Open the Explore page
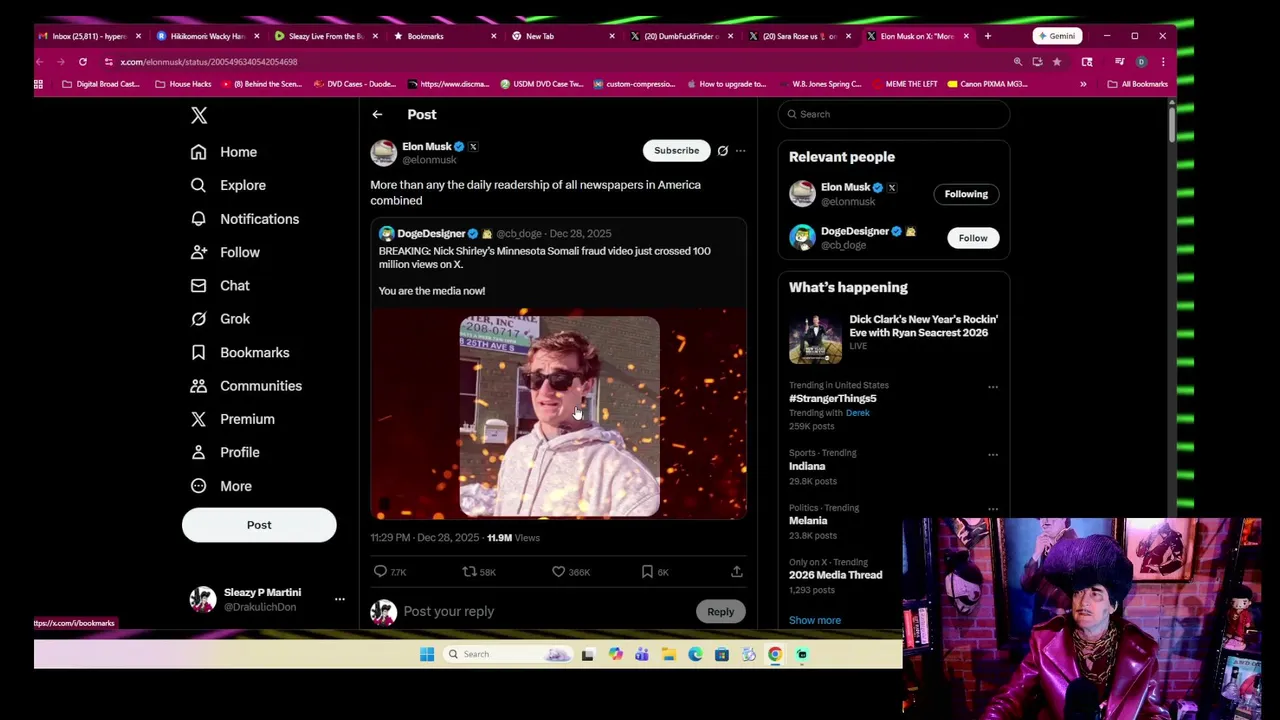Viewport: 1280px width, 720px height. point(228,185)
